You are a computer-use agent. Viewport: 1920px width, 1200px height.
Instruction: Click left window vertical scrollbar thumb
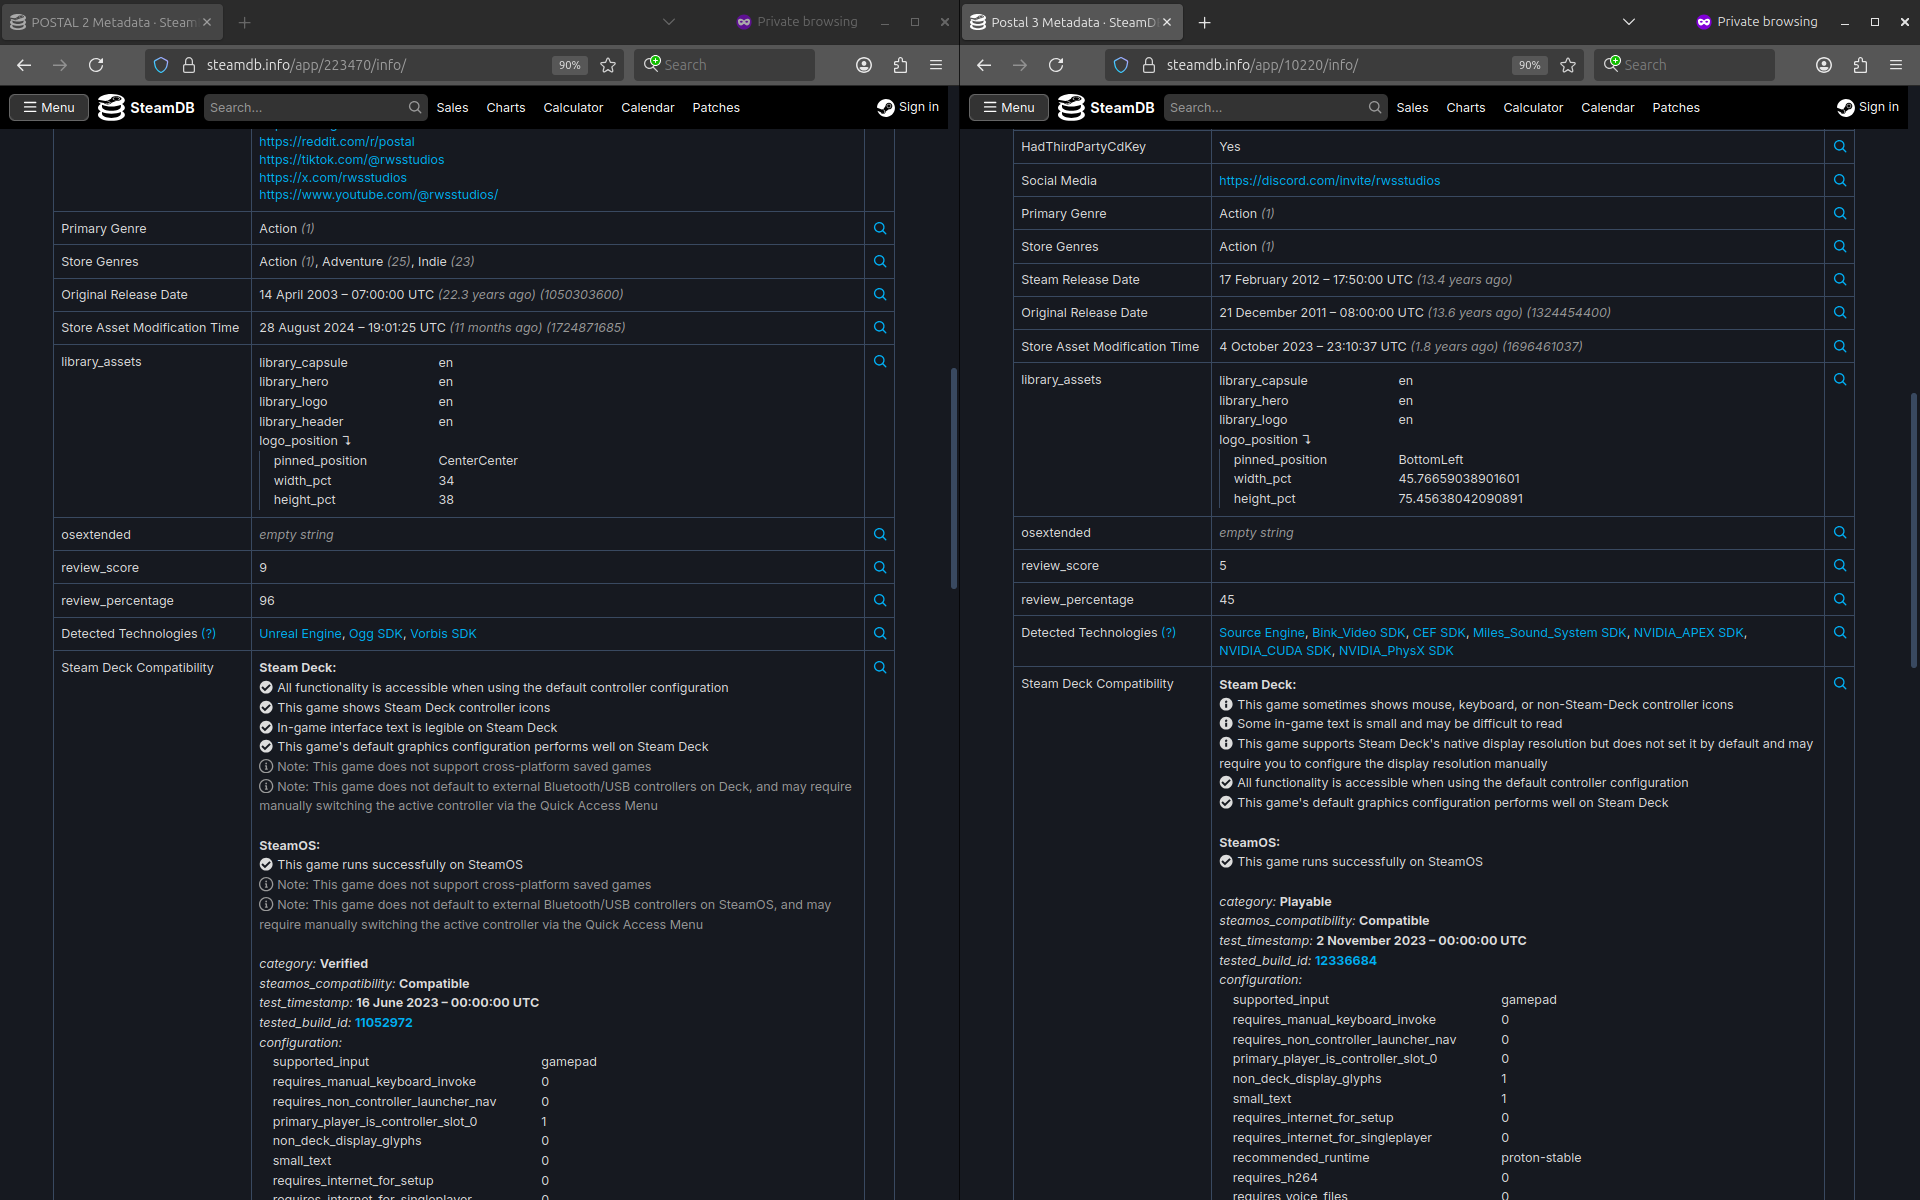tap(954, 478)
